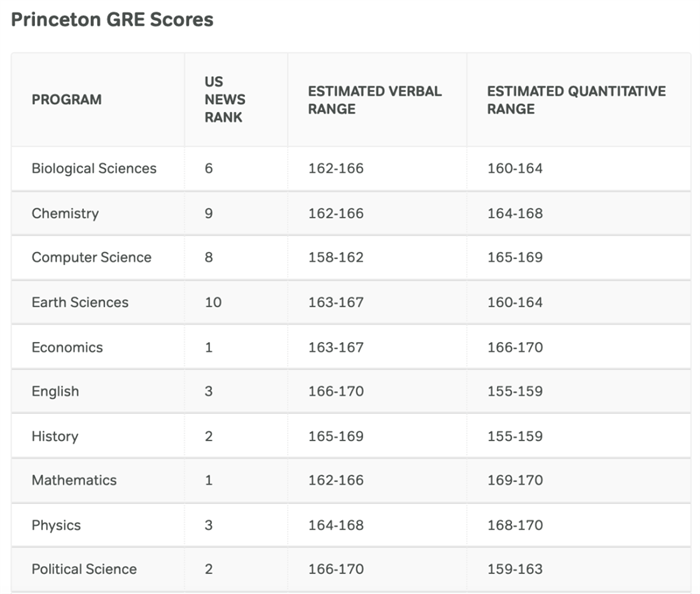Select the PROGRAM column header
The image size is (700, 594).
click(x=66, y=99)
